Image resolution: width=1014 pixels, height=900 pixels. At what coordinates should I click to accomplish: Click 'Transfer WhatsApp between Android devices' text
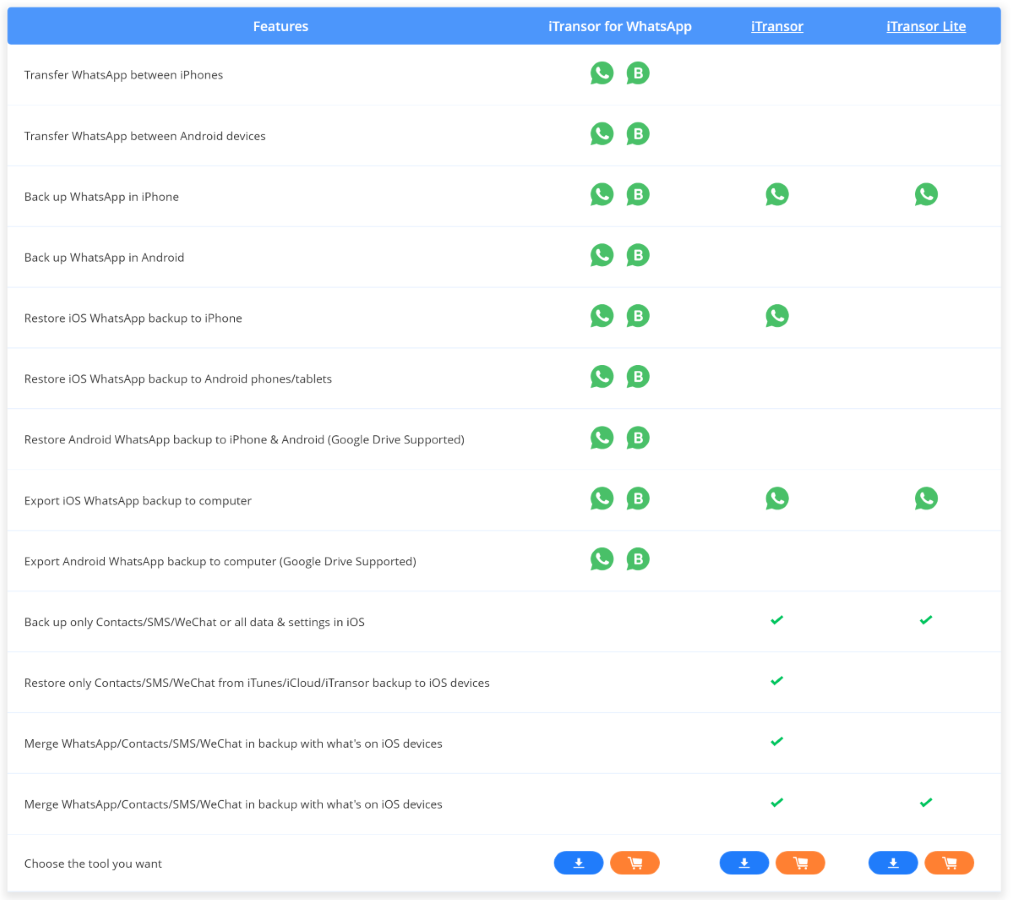145,136
